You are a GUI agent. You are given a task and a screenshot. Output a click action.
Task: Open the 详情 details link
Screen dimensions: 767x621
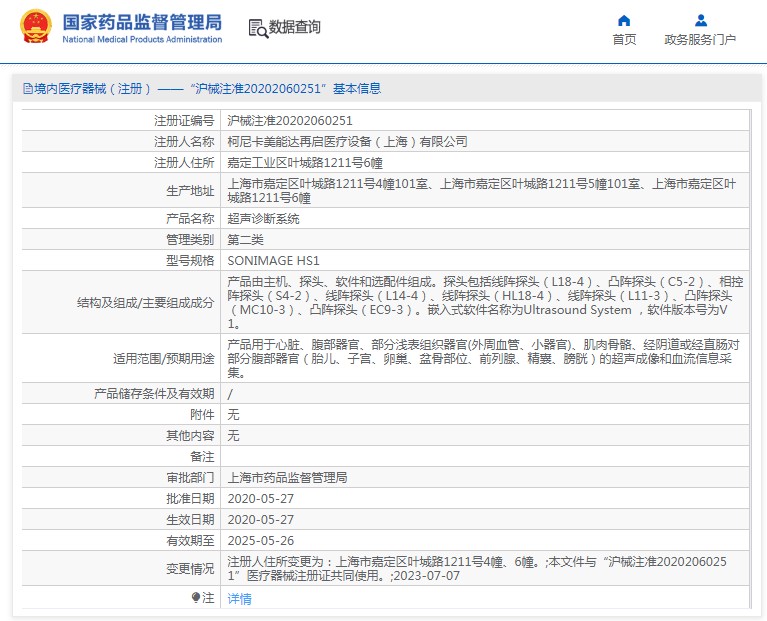(x=239, y=599)
